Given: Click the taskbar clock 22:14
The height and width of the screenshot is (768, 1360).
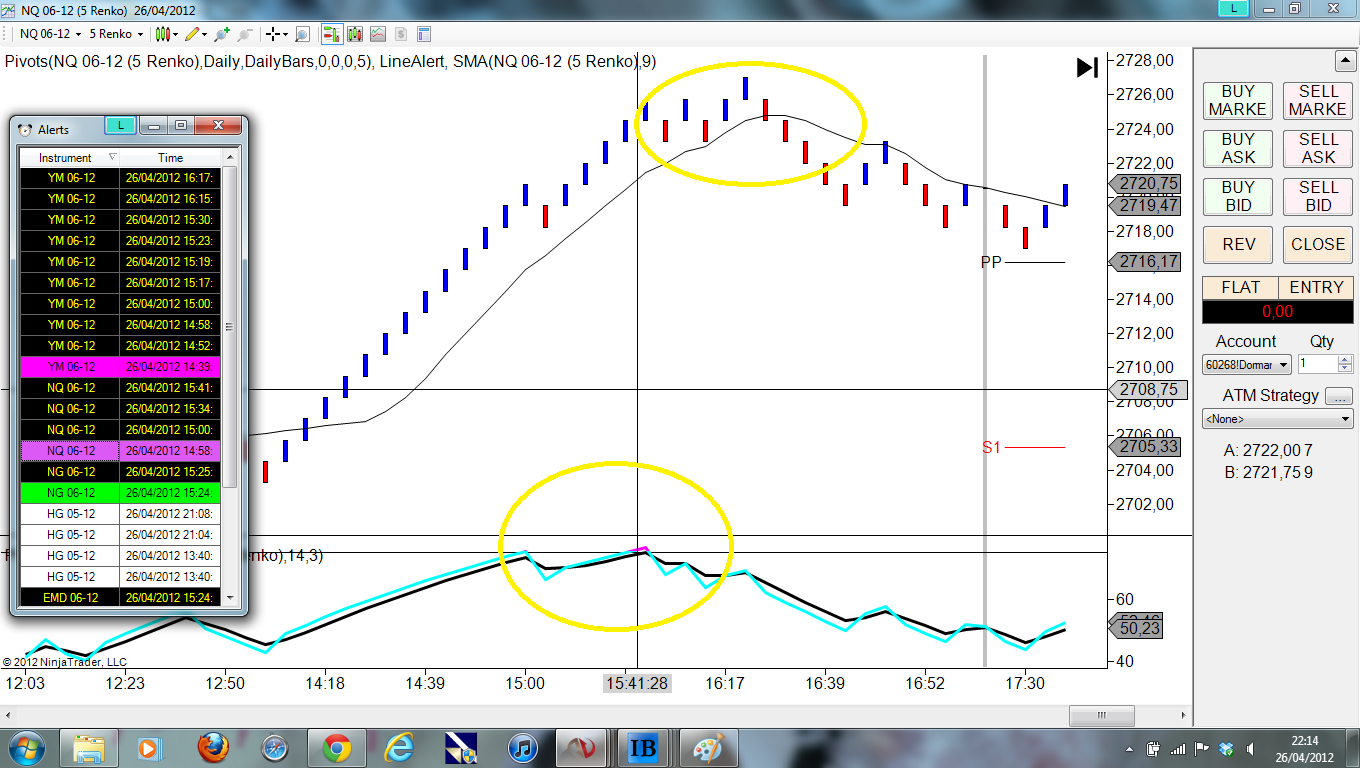Looking at the screenshot, I should 1304,741.
